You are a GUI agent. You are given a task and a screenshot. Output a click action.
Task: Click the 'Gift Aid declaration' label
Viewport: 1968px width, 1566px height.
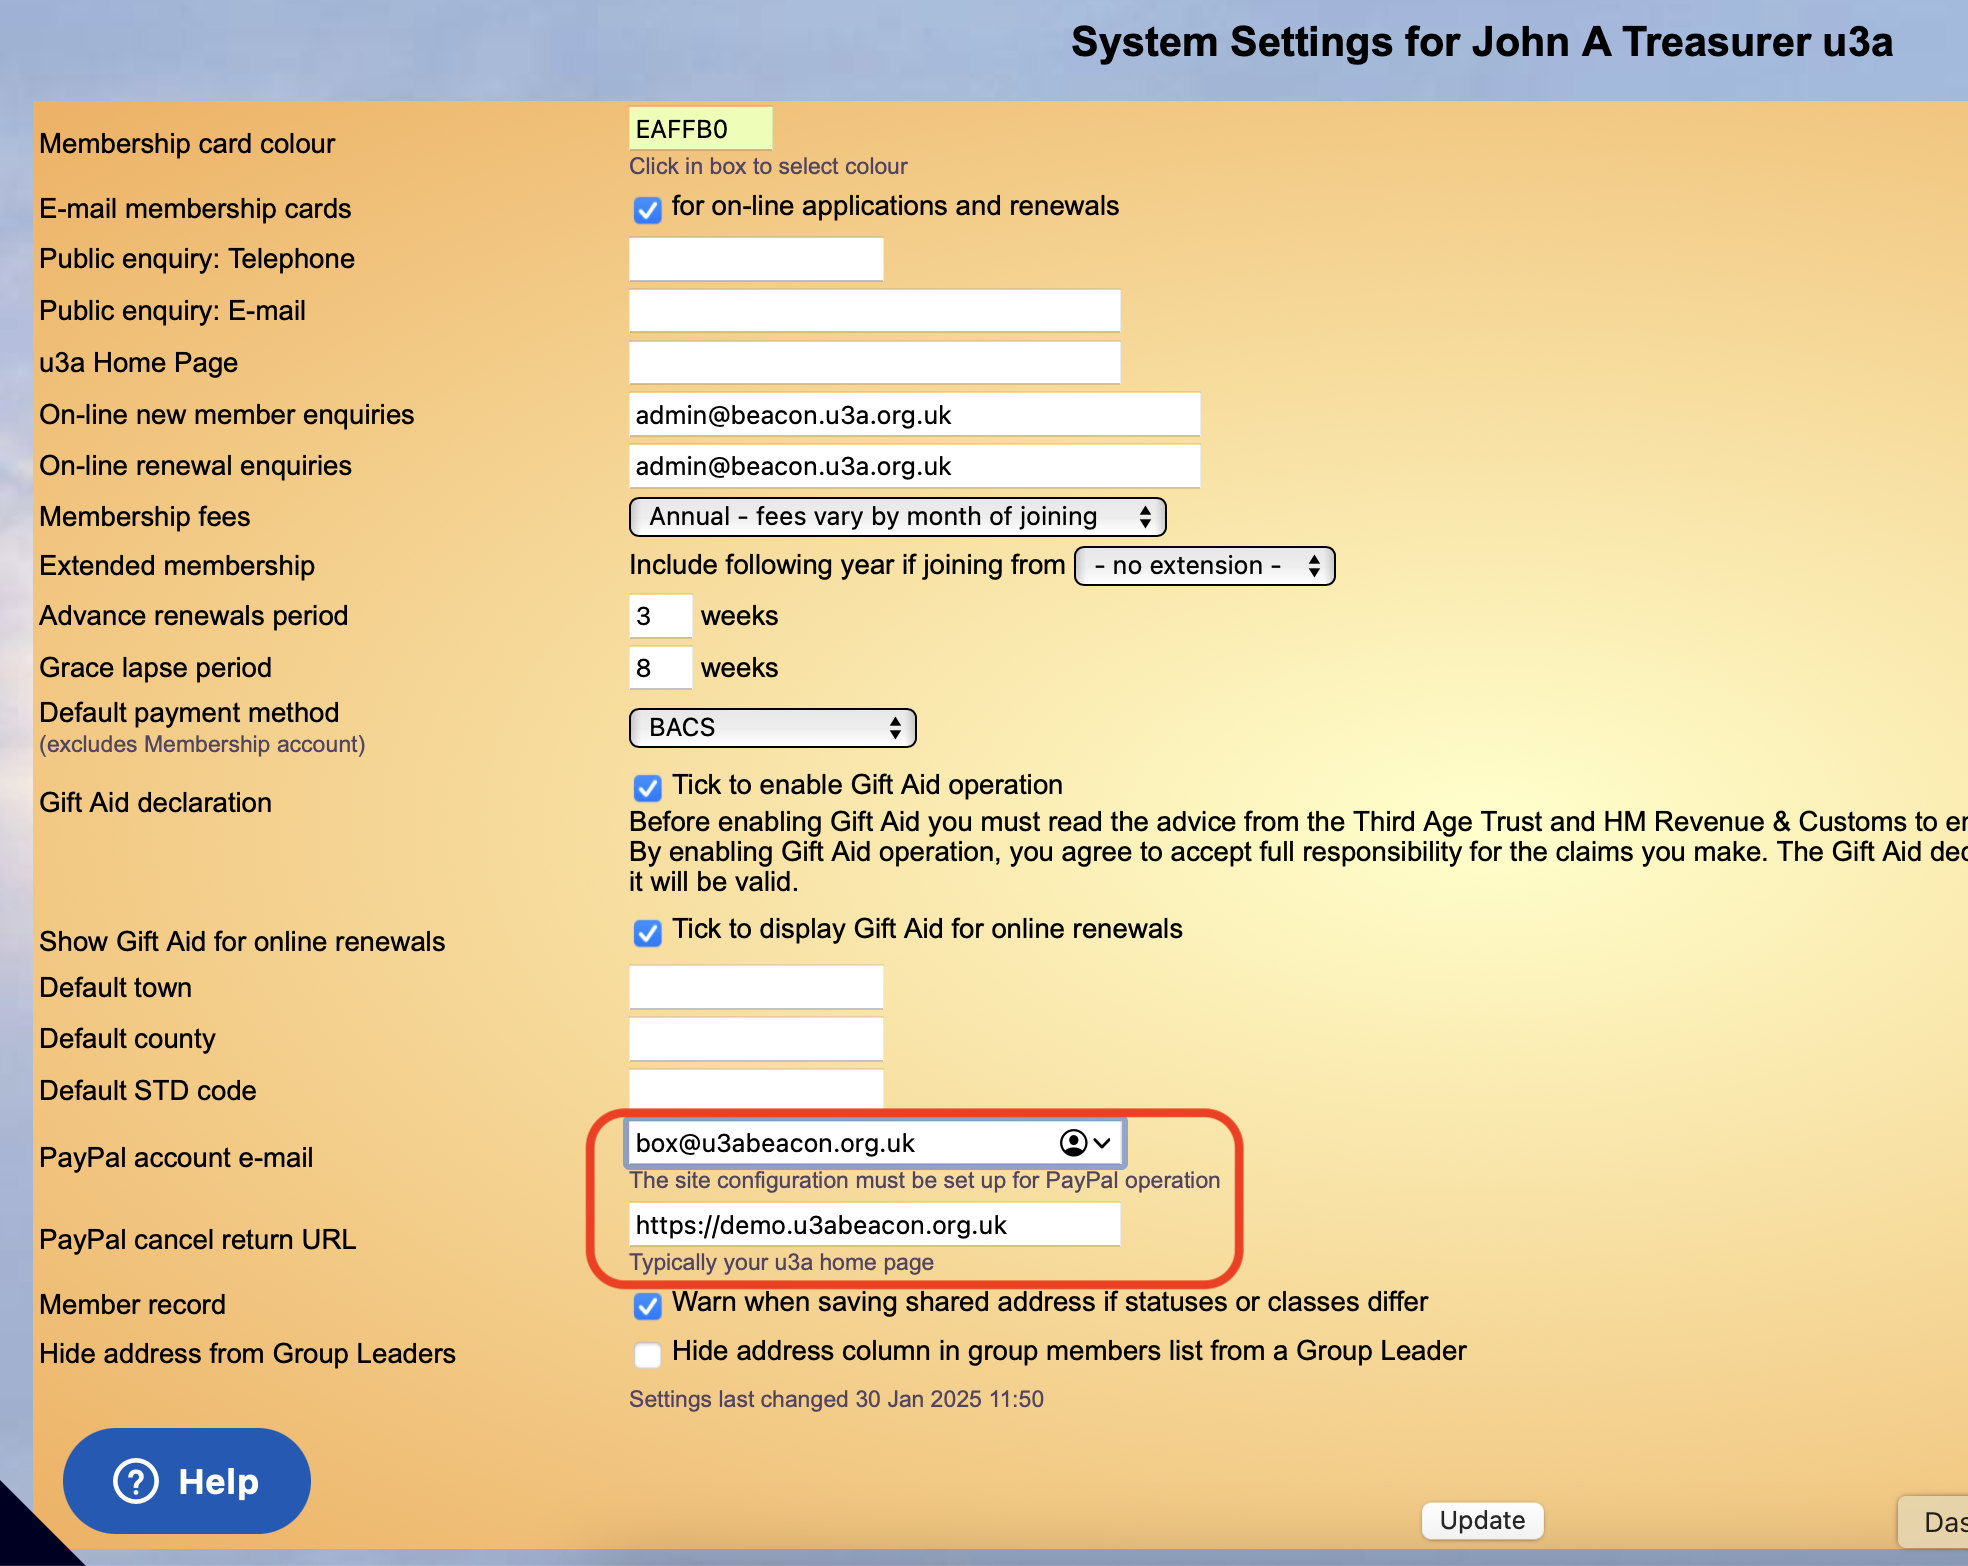tap(155, 803)
